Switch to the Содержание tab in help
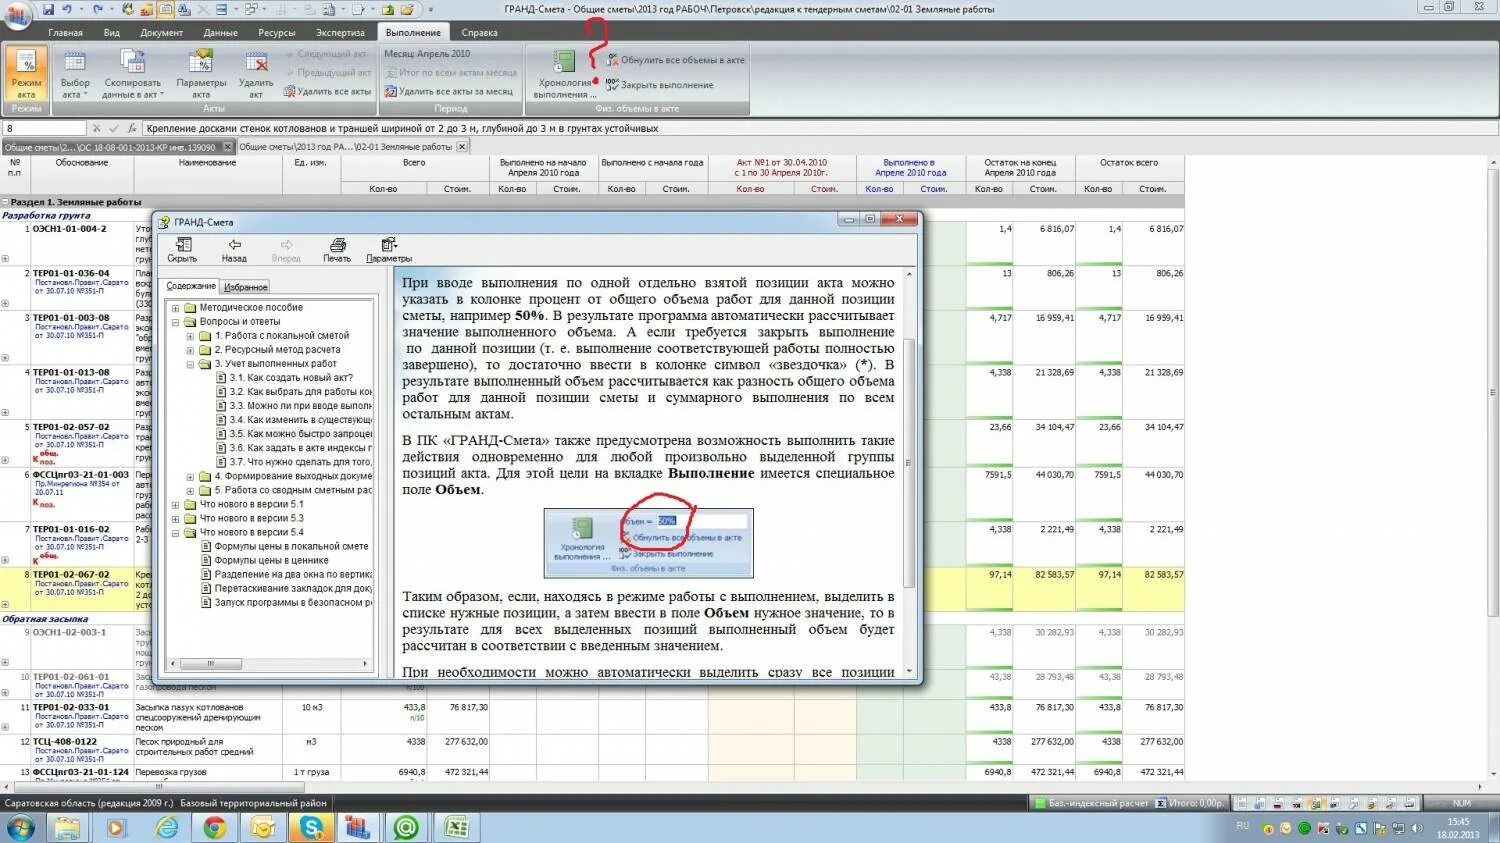Image resolution: width=1500 pixels, height=843 pixels. 191,286
